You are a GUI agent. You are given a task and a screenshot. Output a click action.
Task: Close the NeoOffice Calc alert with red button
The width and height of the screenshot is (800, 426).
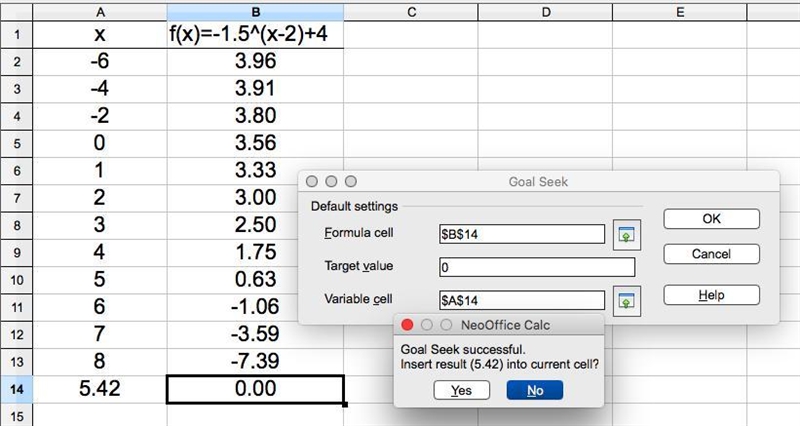point(407,325)
